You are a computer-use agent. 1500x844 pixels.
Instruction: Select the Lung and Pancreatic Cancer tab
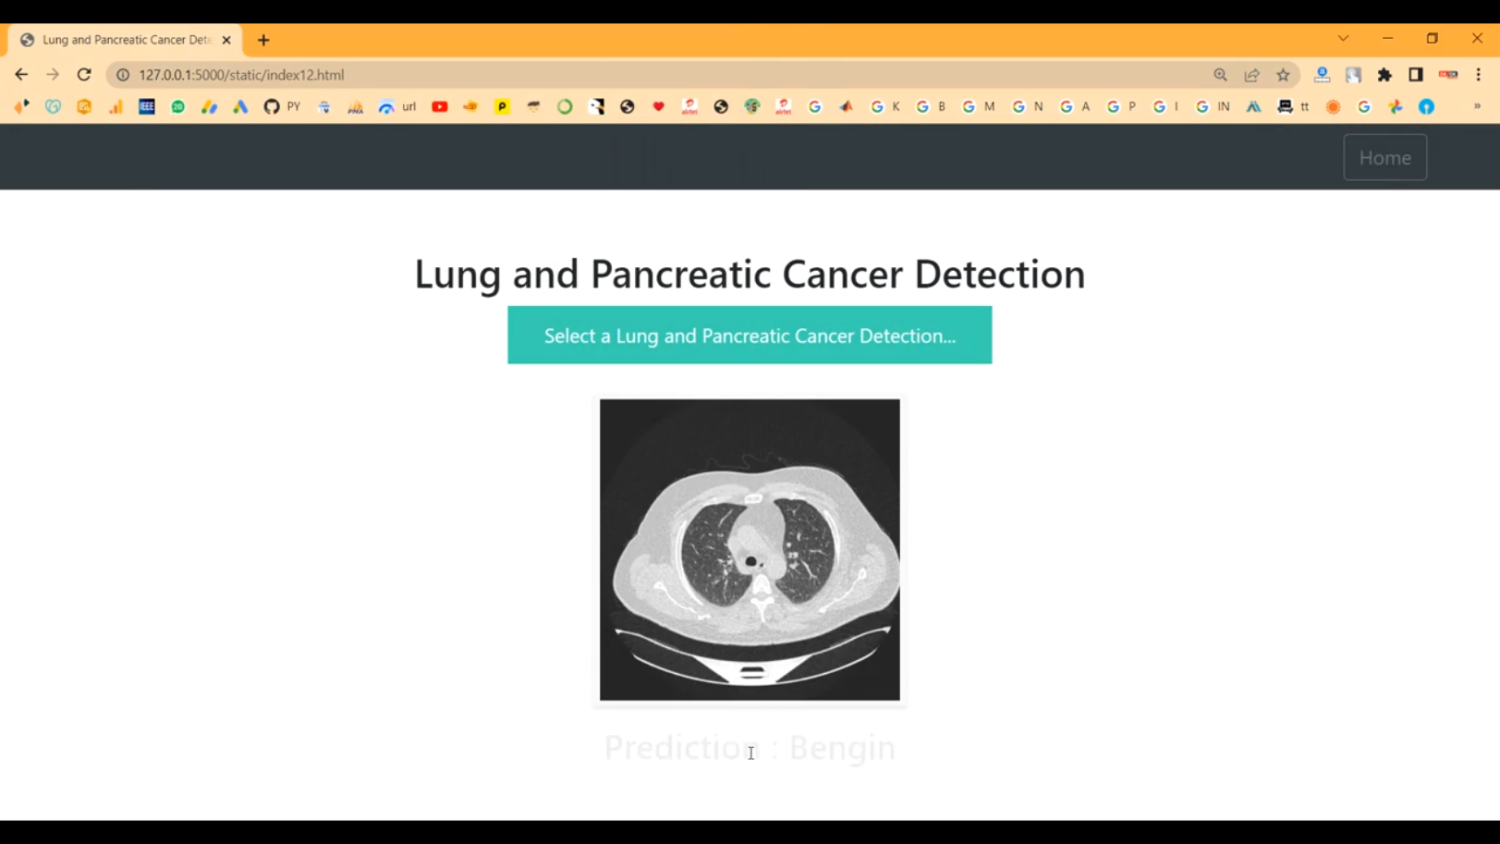click(x=125, y=40)
